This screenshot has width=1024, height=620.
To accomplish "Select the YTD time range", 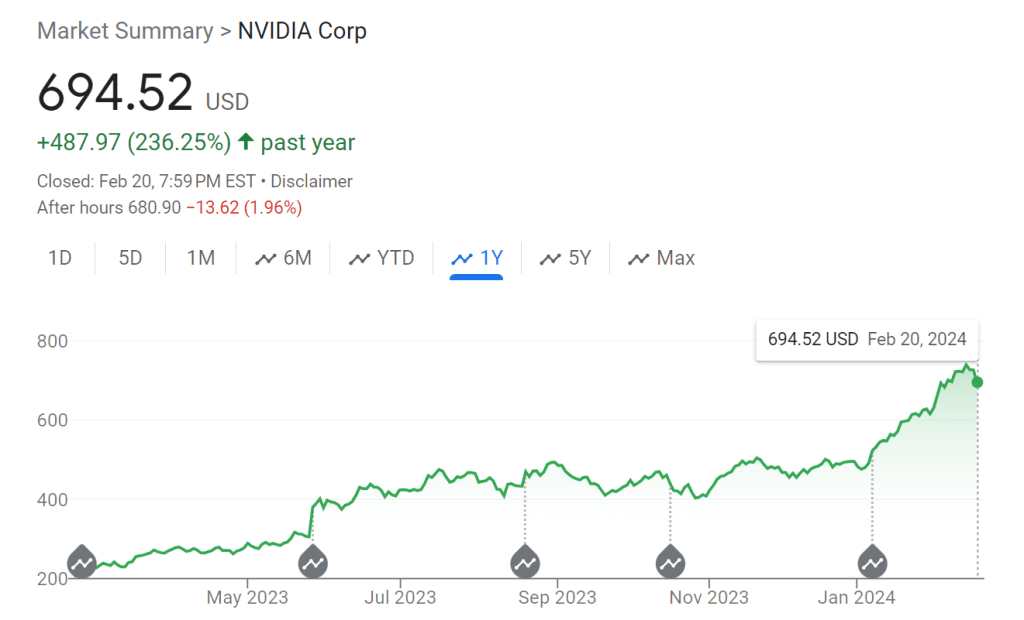I will tap(381, 258).
